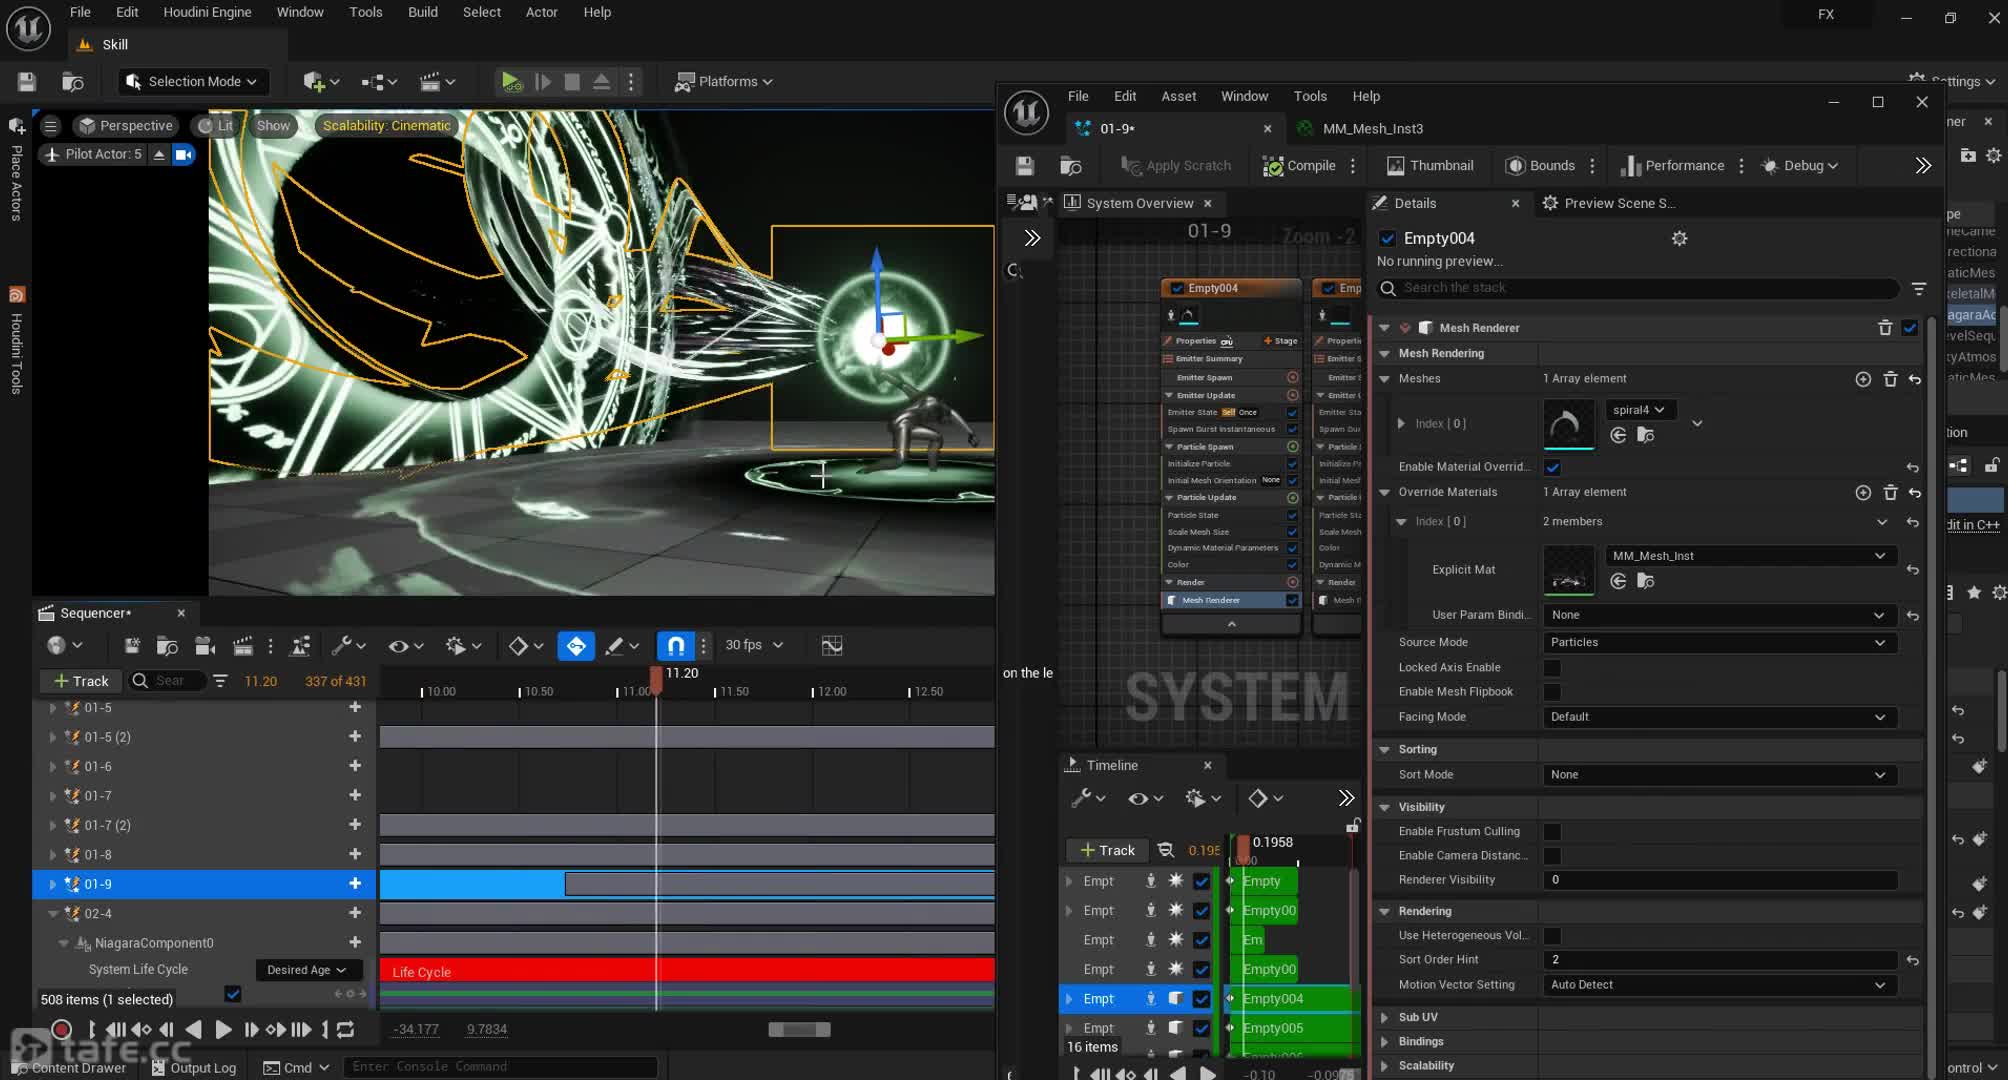Expand the Bindings section

pyautogui.click(x=1385, y=1042)
